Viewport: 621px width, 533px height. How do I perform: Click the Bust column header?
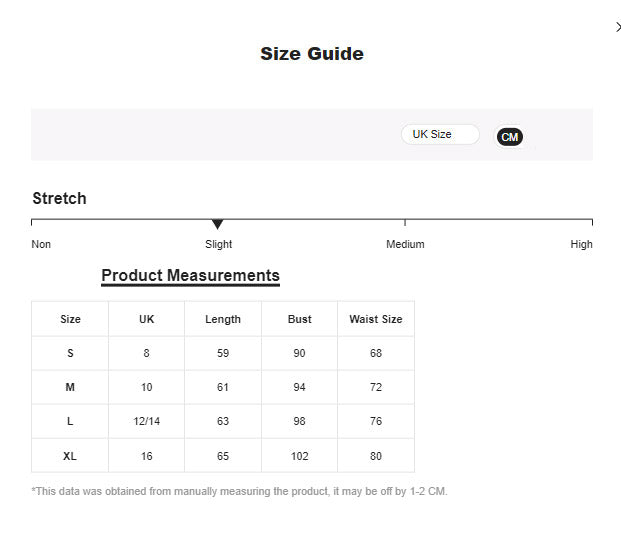click(299, 319)
